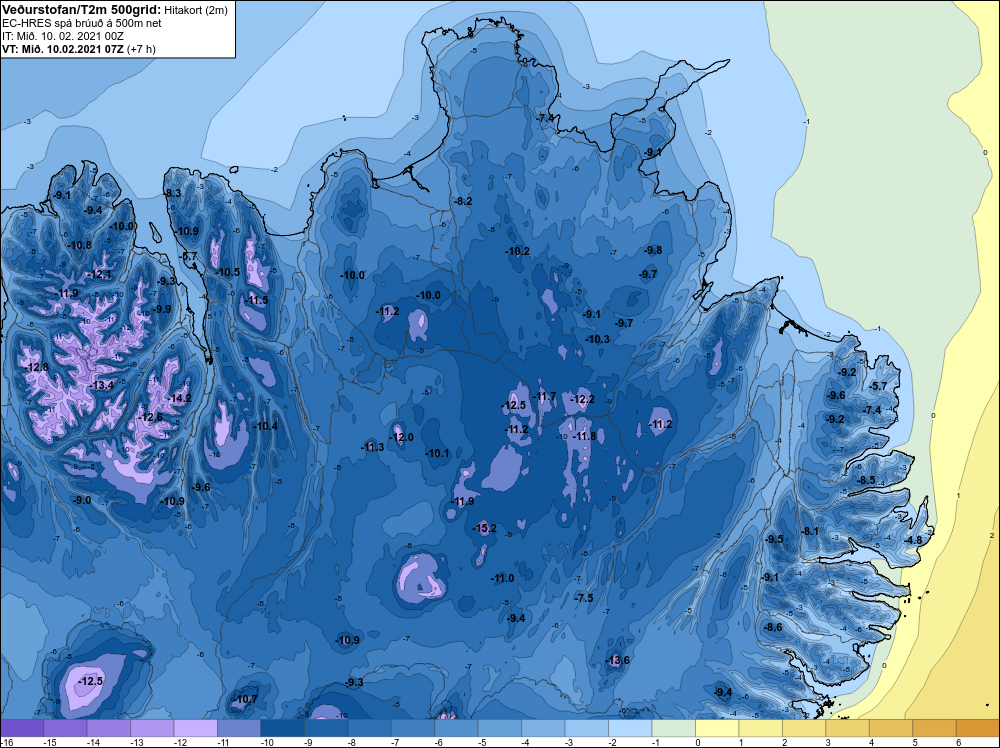The width and height of the screenshot is (1000, 748).
Task: Click the -8.5 temperature label
Action: pyautogui.click(x=866, y=480)
